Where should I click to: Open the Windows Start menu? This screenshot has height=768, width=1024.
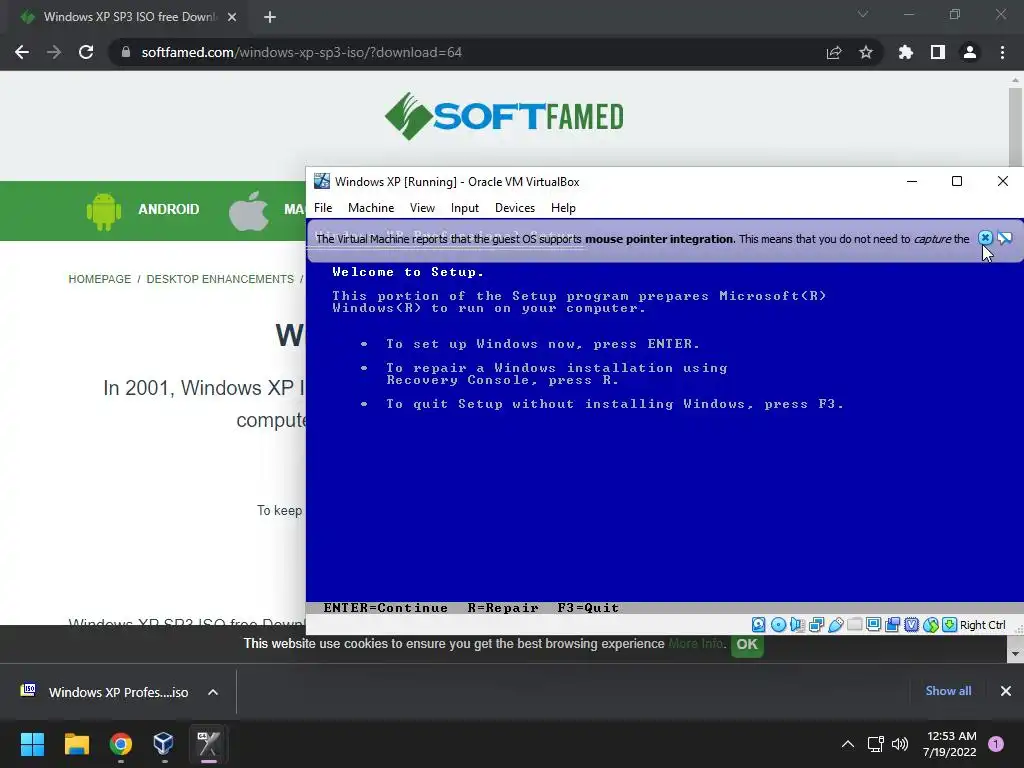click(x=32, y=744)
